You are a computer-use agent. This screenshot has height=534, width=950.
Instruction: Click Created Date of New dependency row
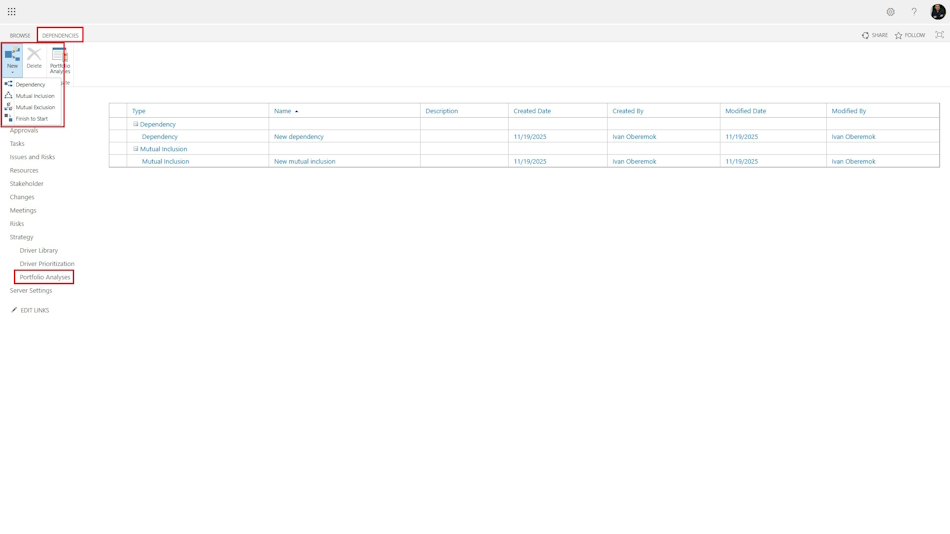(530, 136)
